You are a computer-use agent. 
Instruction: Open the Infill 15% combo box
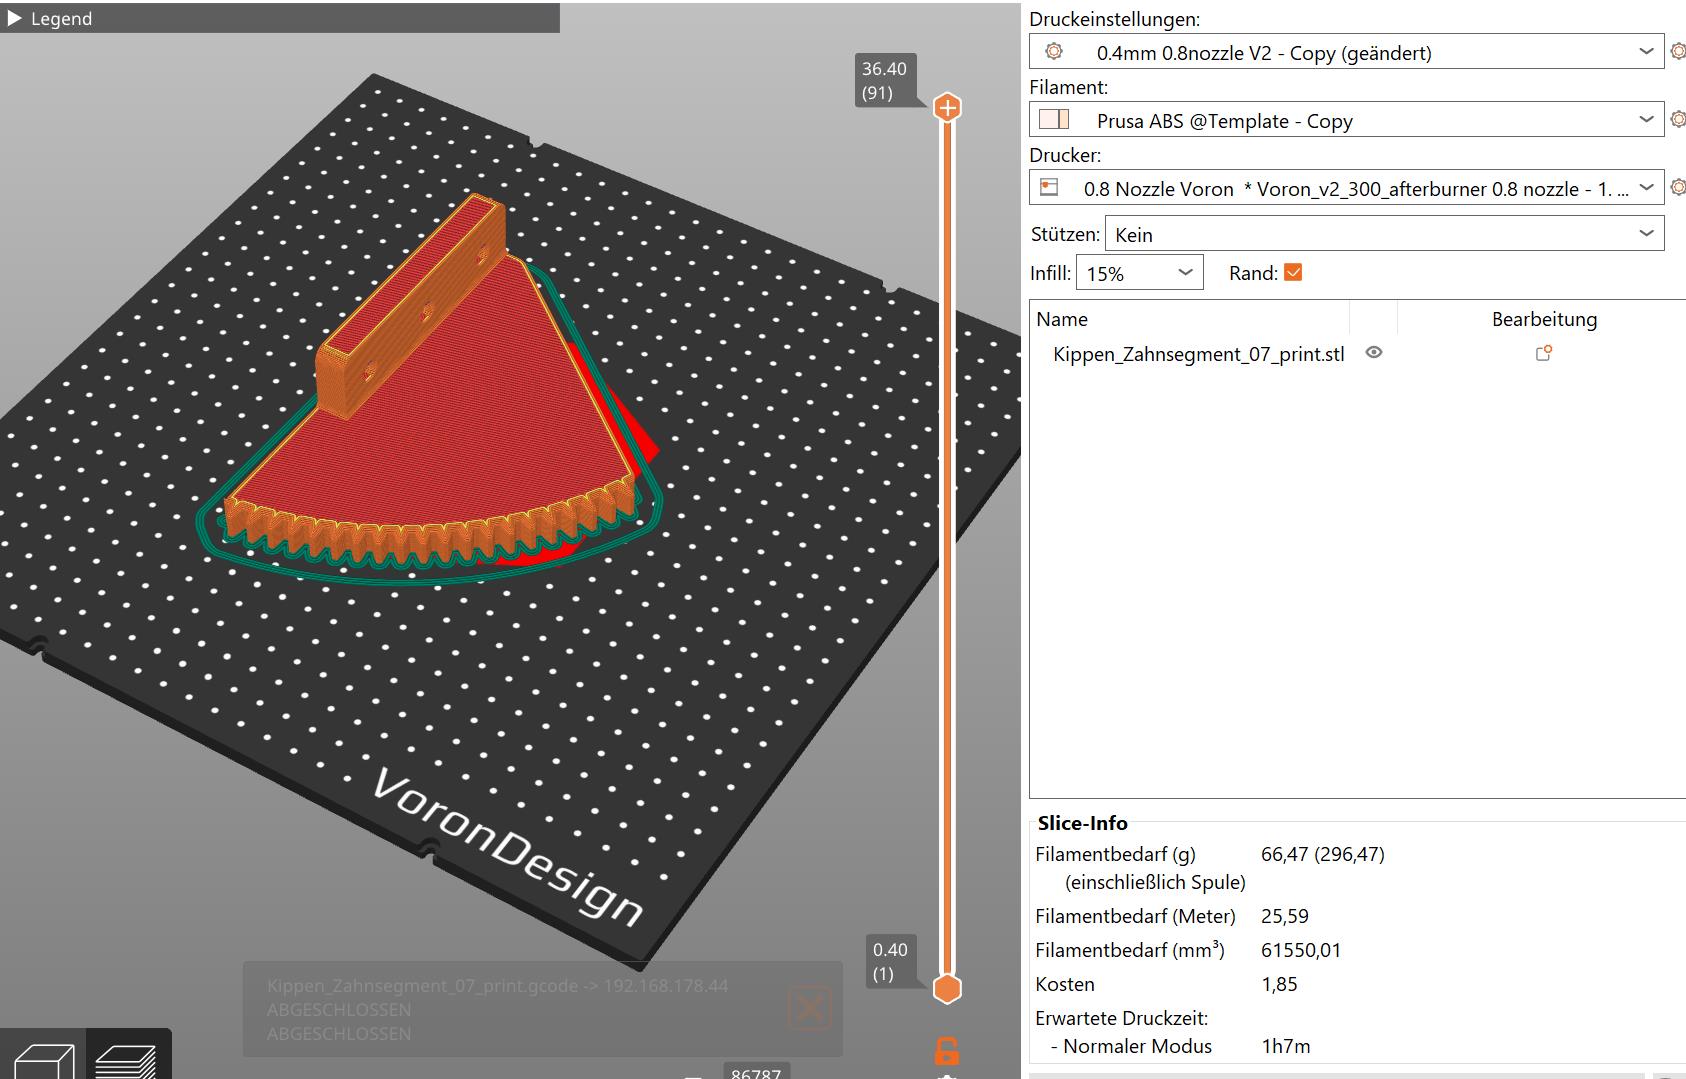click(1139, 273)
